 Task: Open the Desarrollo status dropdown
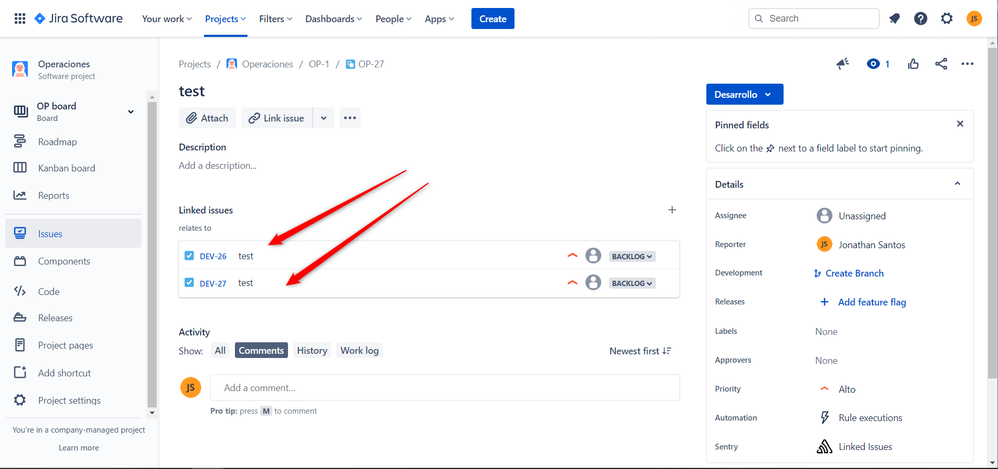[745, 94]
